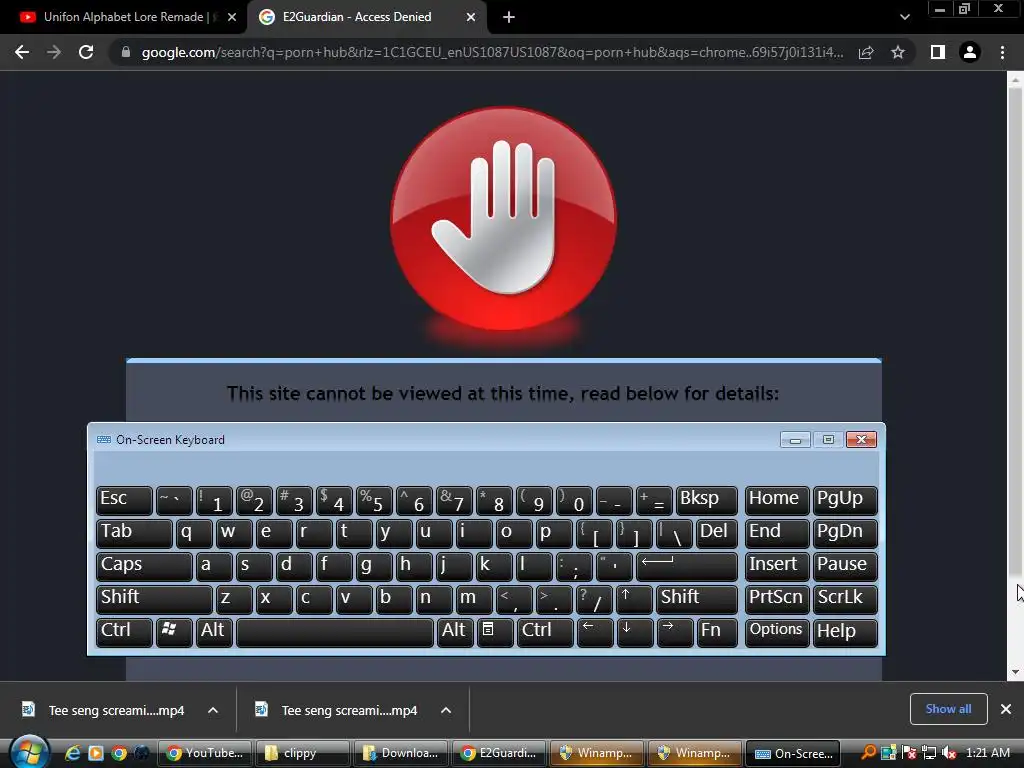This screenshot has height=768, width=1024.
Task: Select the E2Guardian - Access Denied tab
Action: [x=357, y=17]
